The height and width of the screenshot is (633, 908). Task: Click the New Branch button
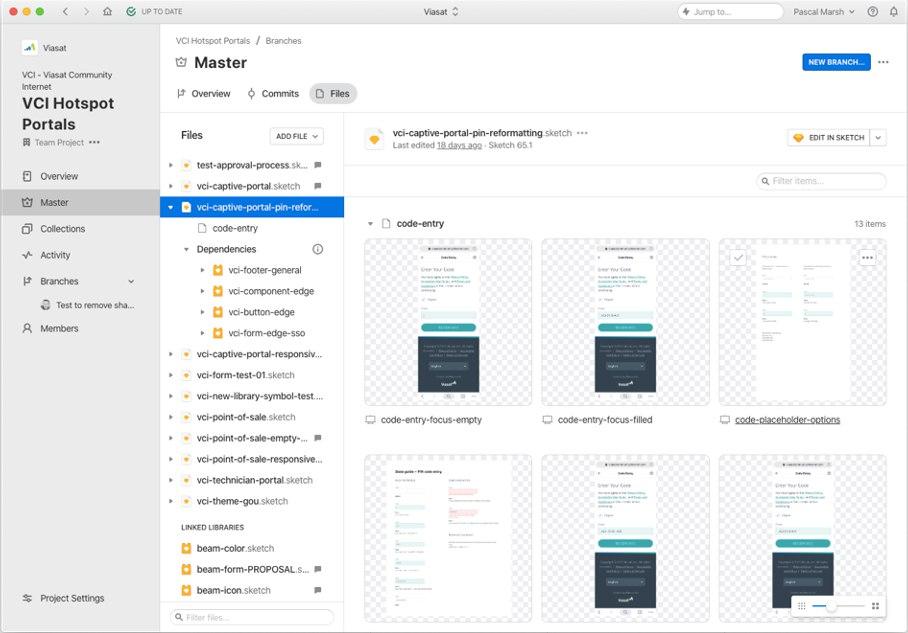click(835, 62)
